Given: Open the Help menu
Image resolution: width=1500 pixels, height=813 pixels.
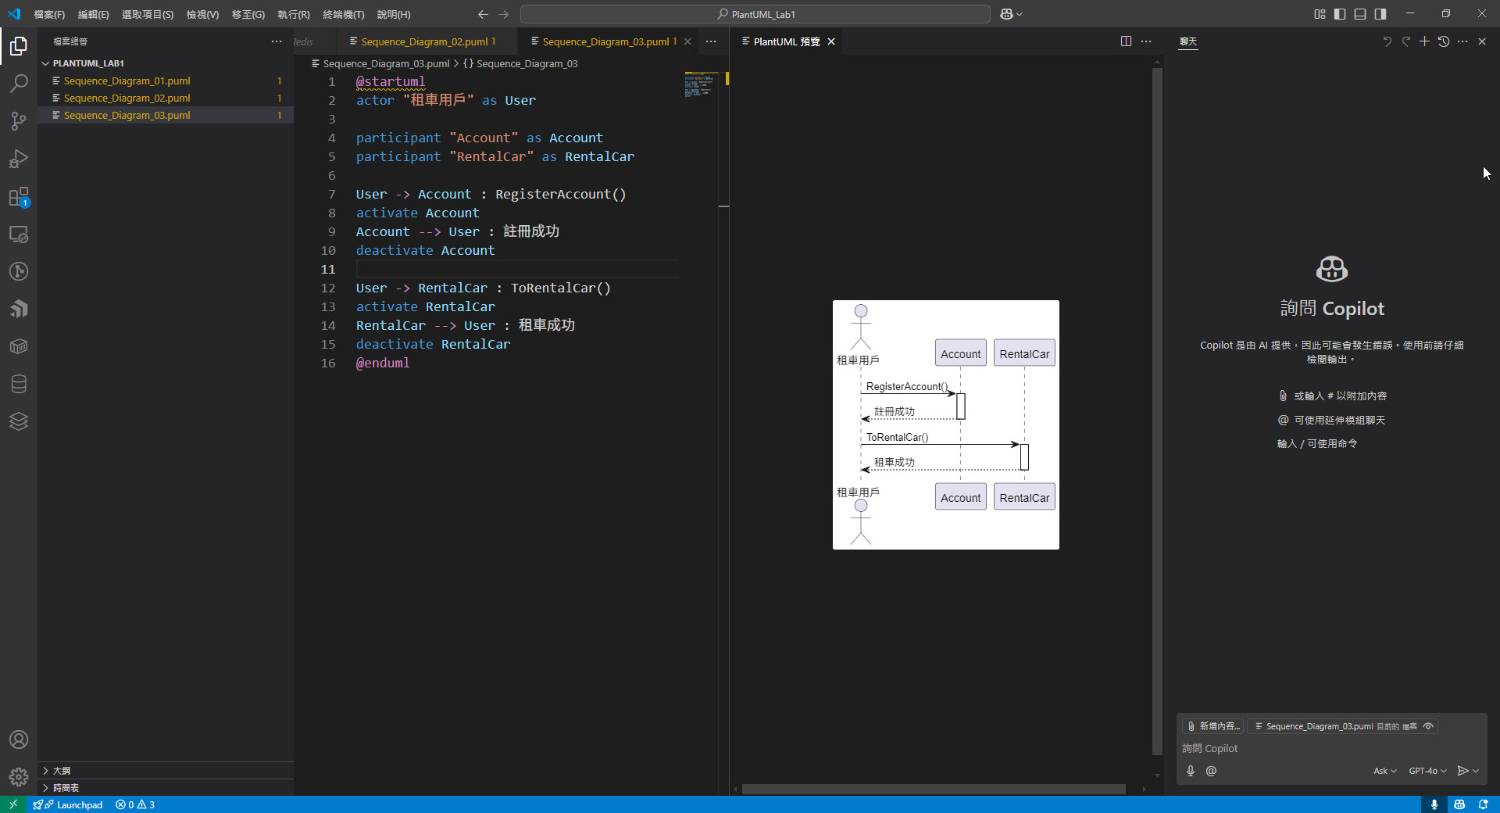Looking at the screenshot, I should coord(393,14).
